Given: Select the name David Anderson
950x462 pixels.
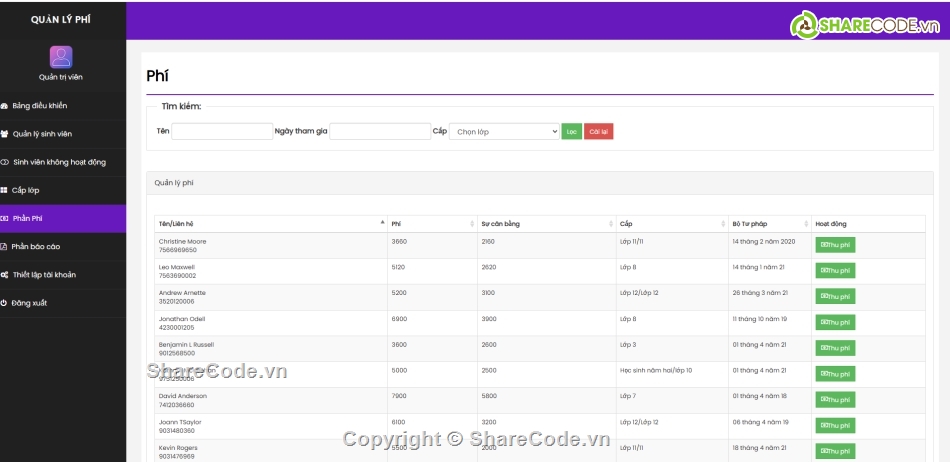Looking at the screenshot, I should tap(182, 396).
